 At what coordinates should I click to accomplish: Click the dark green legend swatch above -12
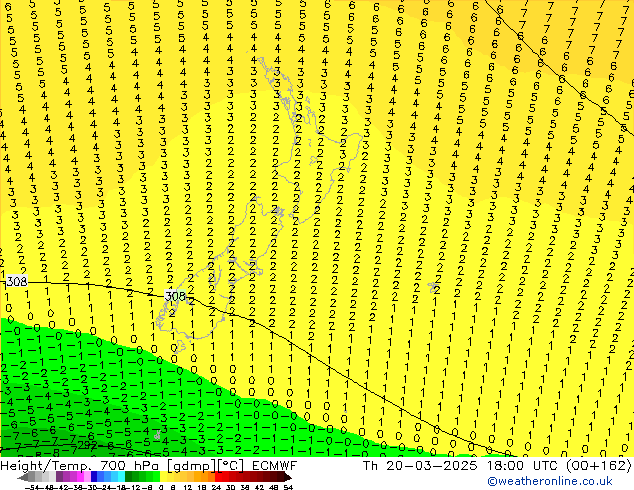coord(129,477)
